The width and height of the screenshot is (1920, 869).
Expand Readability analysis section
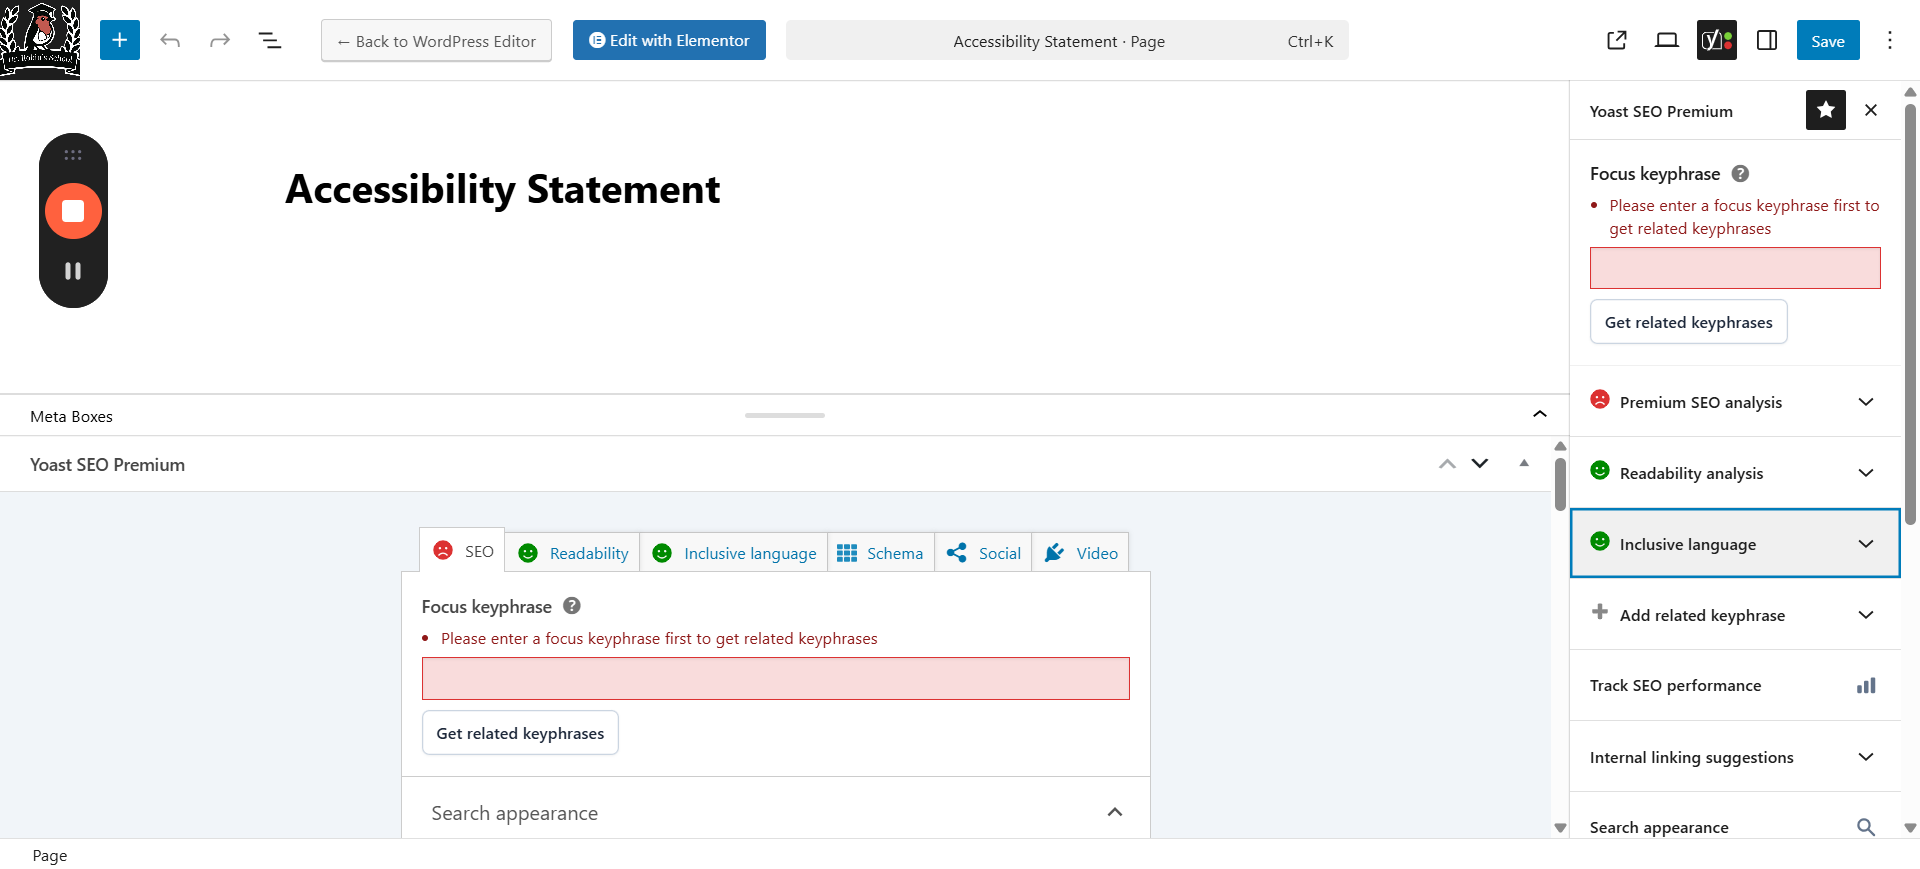[1735, 472]
